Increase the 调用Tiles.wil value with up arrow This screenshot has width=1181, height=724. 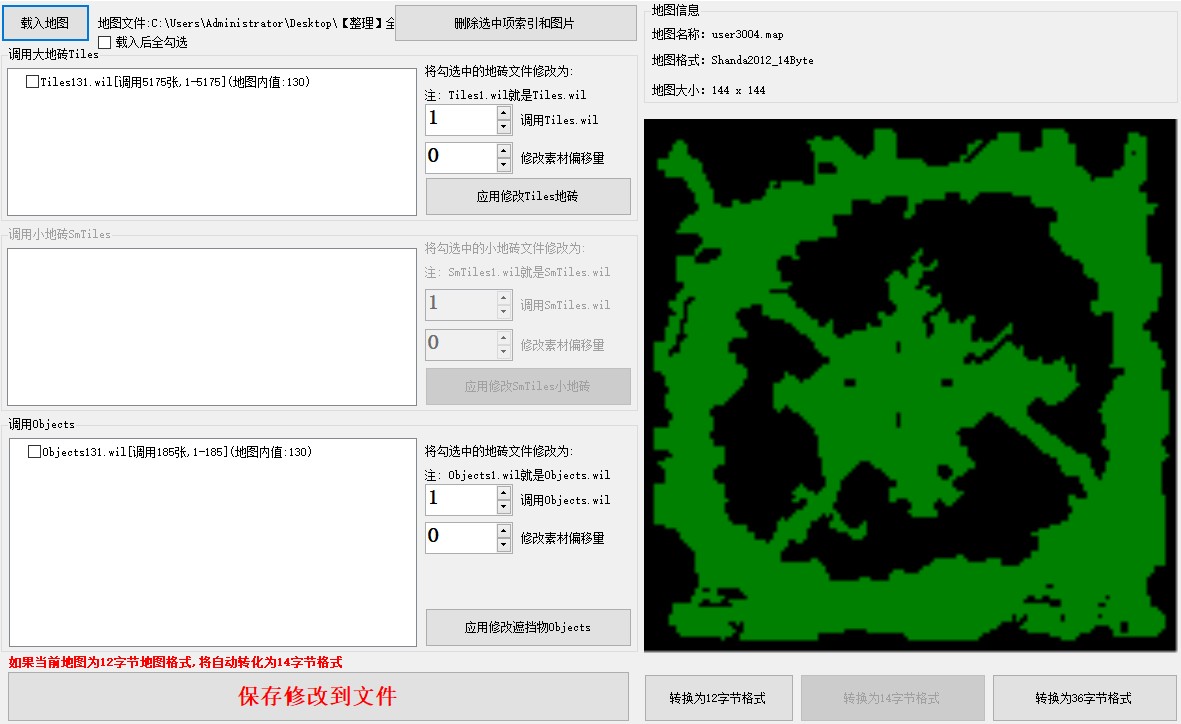coord(504,114)
